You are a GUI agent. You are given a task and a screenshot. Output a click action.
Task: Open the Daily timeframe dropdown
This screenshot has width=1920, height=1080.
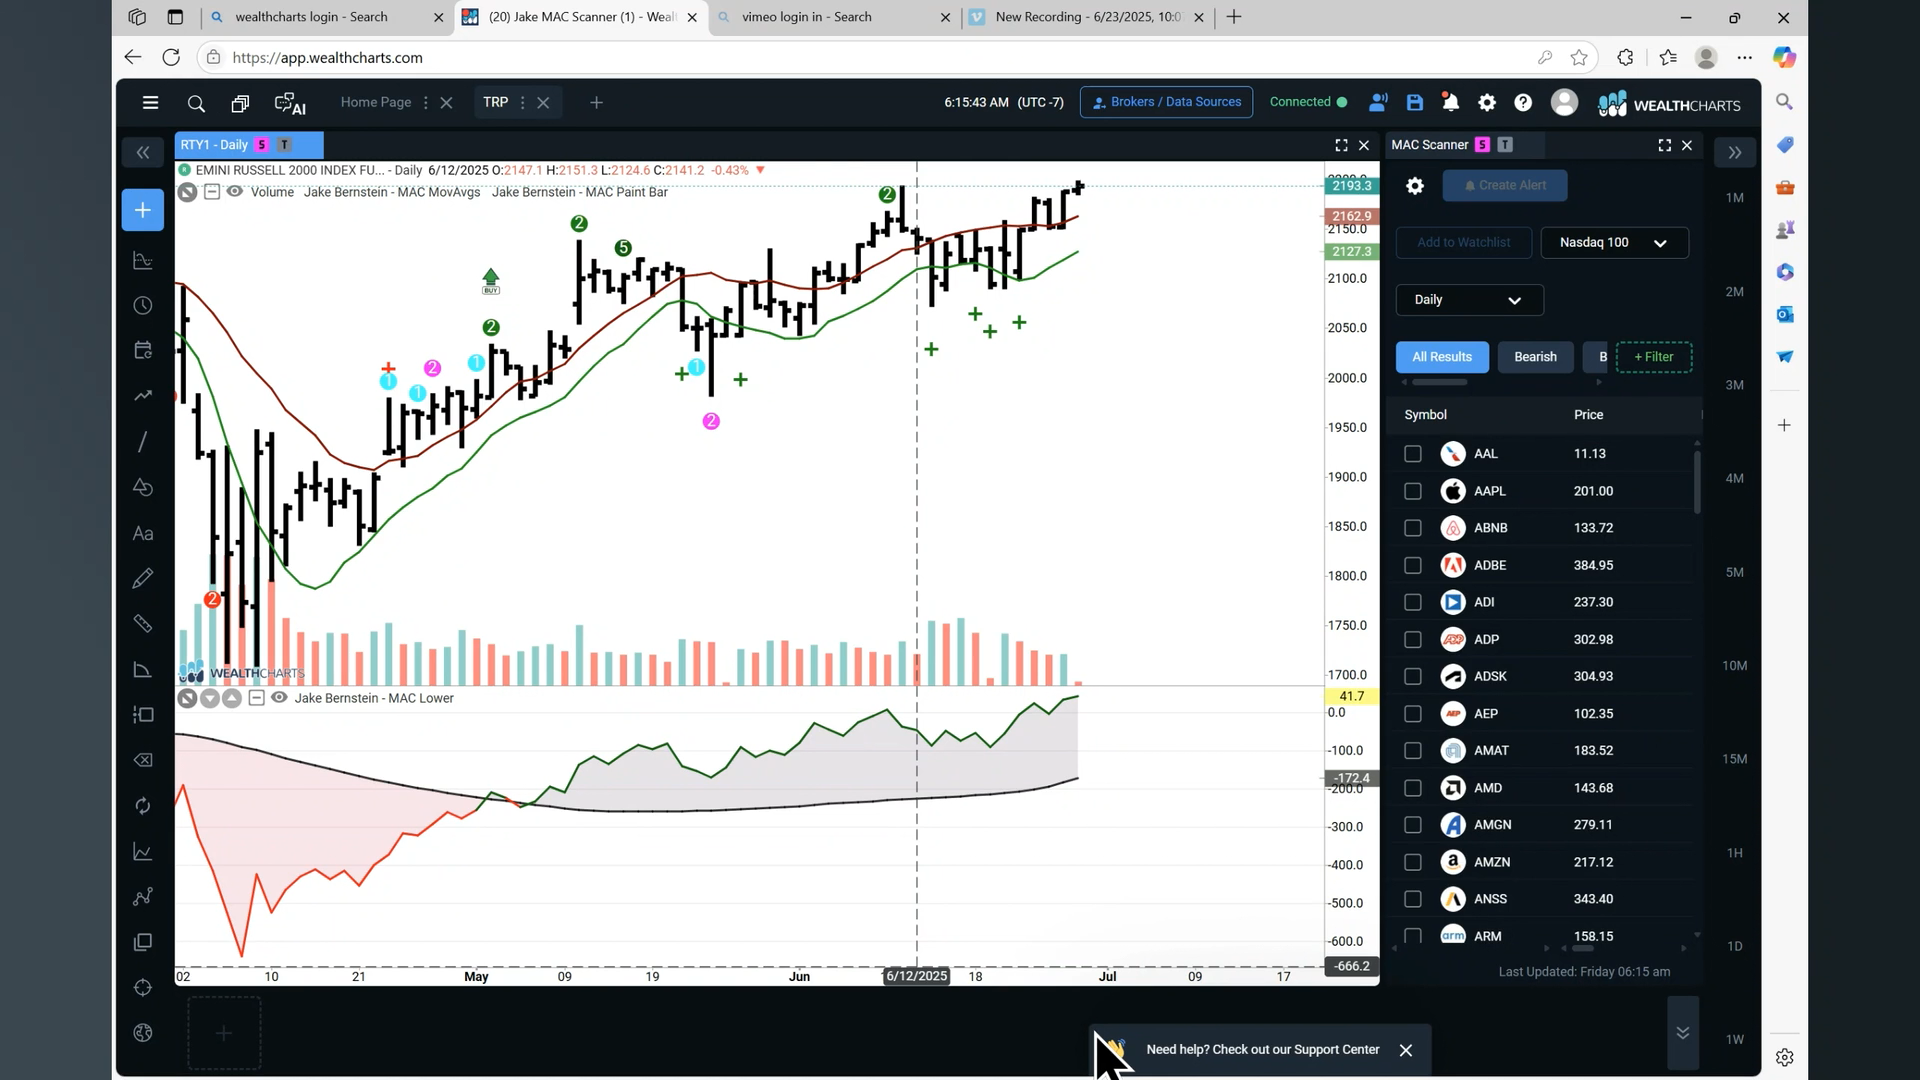click(1469, 300)
